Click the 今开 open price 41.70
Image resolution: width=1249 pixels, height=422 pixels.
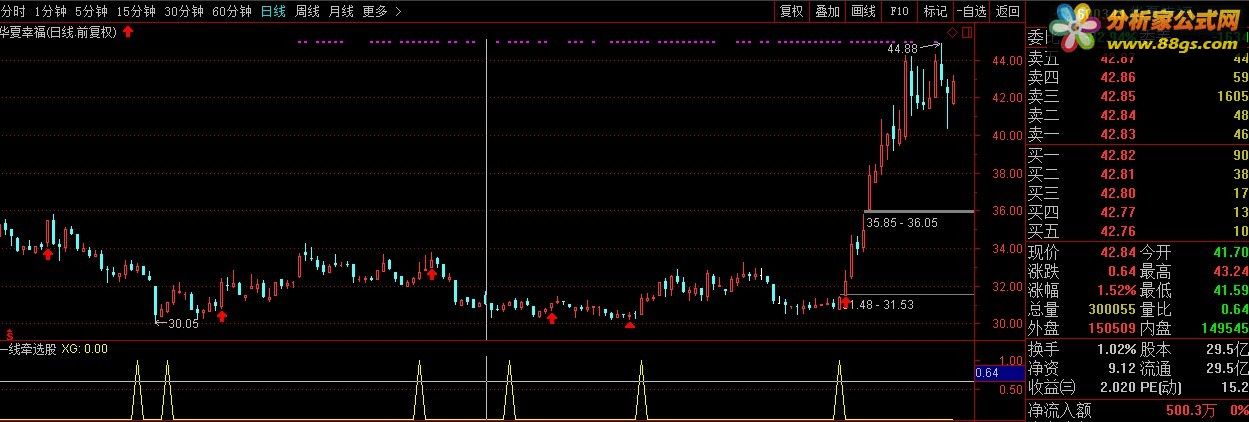pos(1230,252)
